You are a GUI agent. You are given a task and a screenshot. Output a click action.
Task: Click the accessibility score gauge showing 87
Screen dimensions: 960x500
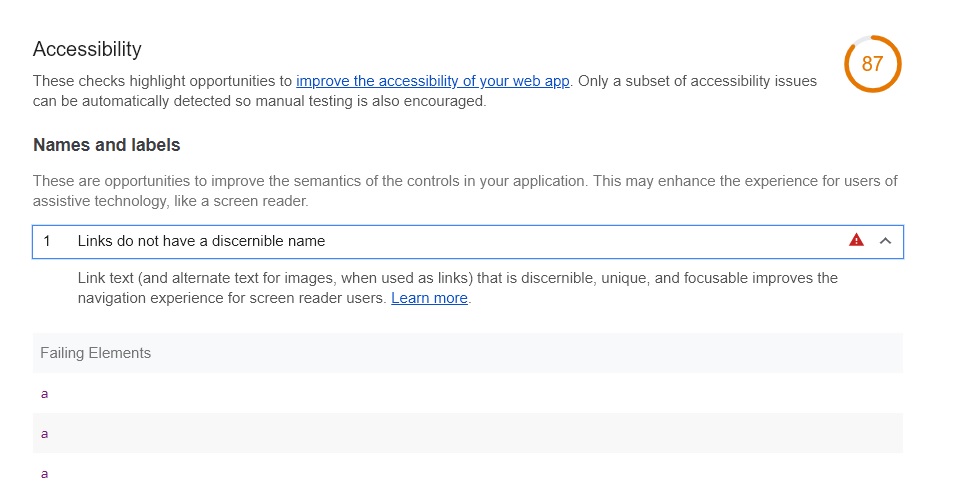(872, 64)
